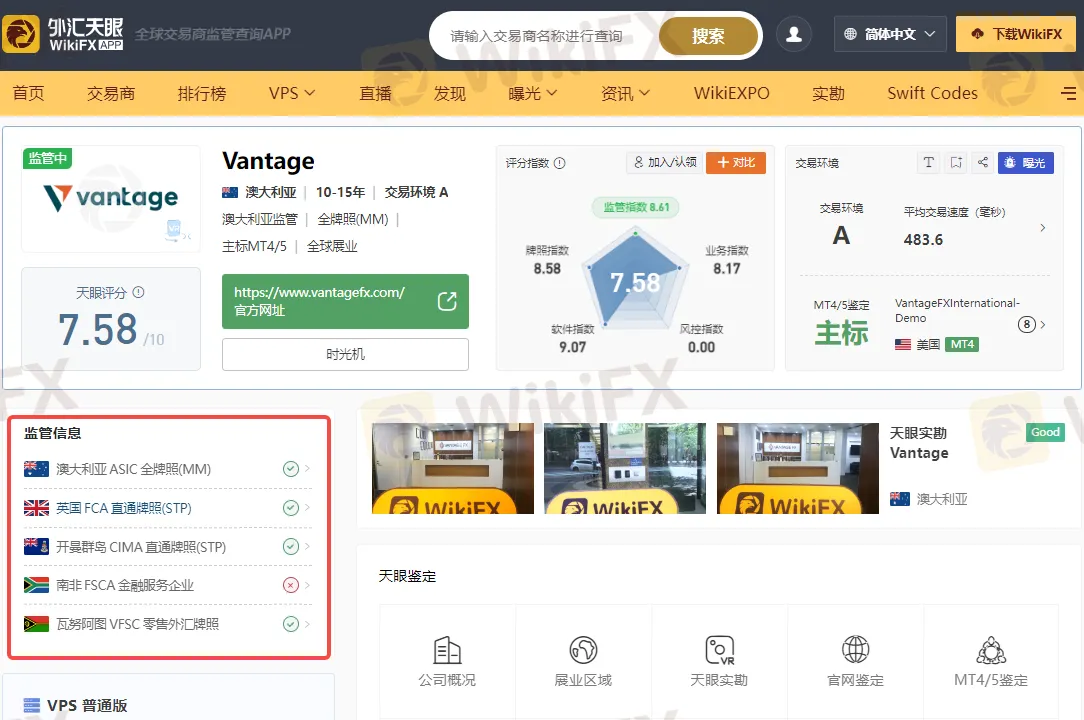Go to 首页 in the navigation bar

click(28, 93)
